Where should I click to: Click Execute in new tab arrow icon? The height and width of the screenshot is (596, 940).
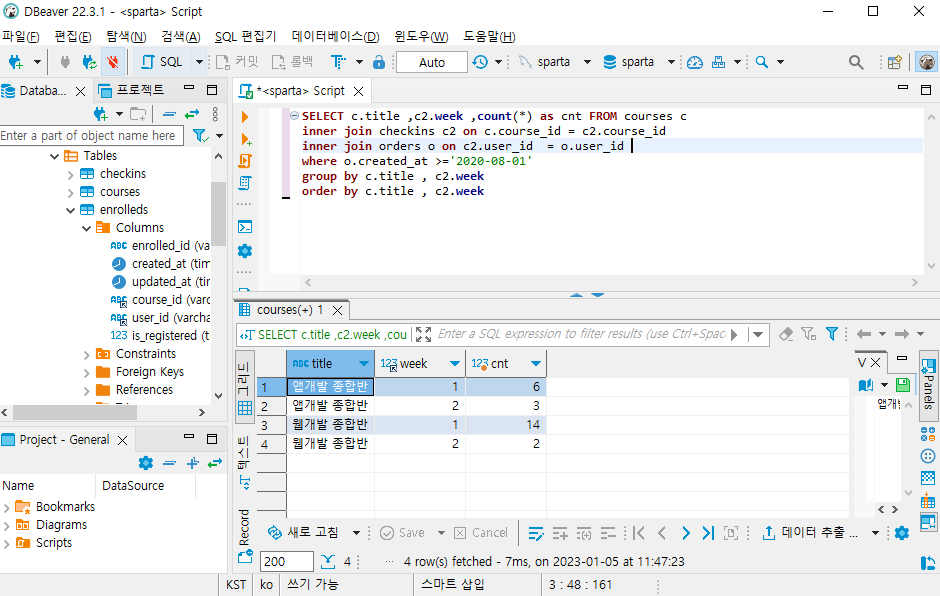245,139
